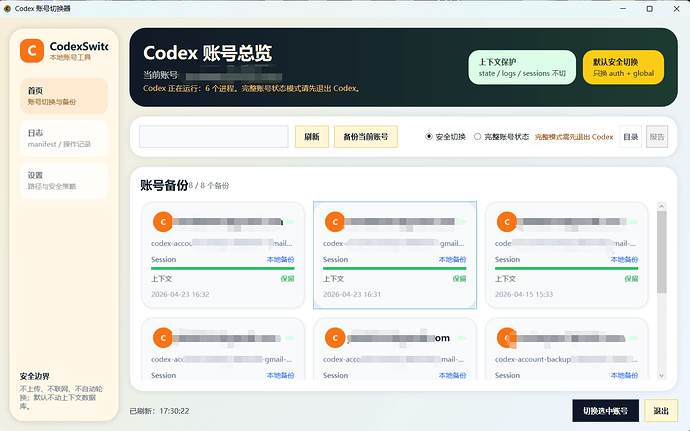
Task: Click Session progress bar on 2026-04-15 15:33 card
Action: (x=566, y=268)
